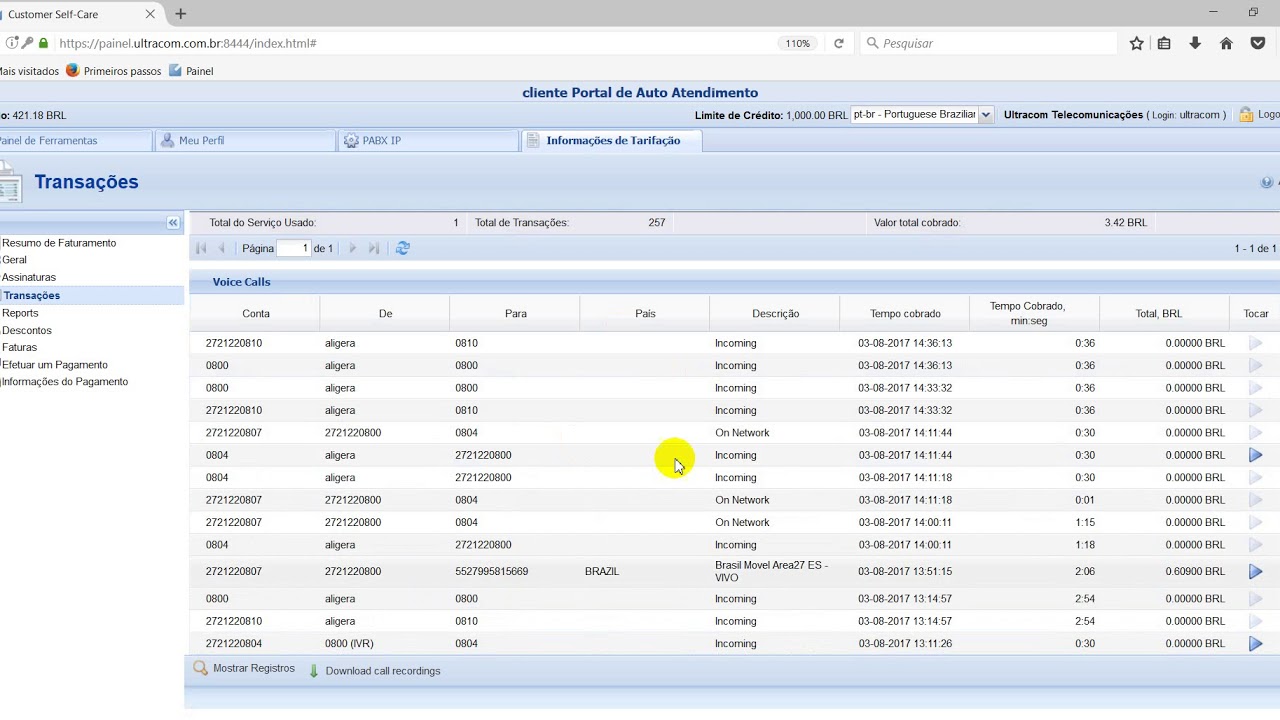
Task: Close the Customer Self-Care browser tab
Action: (150, 14)
